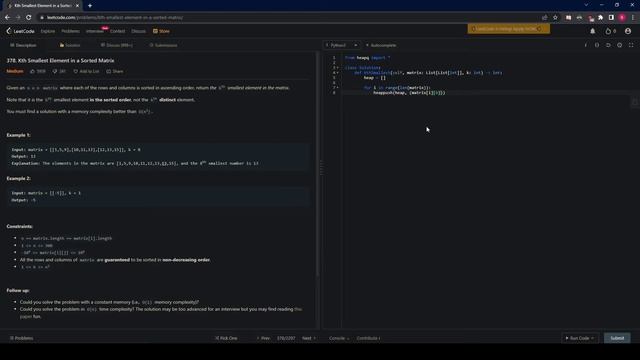Viewport: 640px width, 360px height.
Task: Go to the Prev problem
Action: coord(263,338)
